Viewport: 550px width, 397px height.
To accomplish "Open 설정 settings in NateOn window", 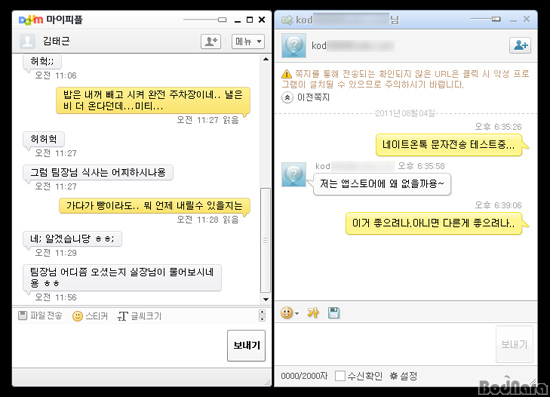I will pyautogui.click(x=404, y=376).
